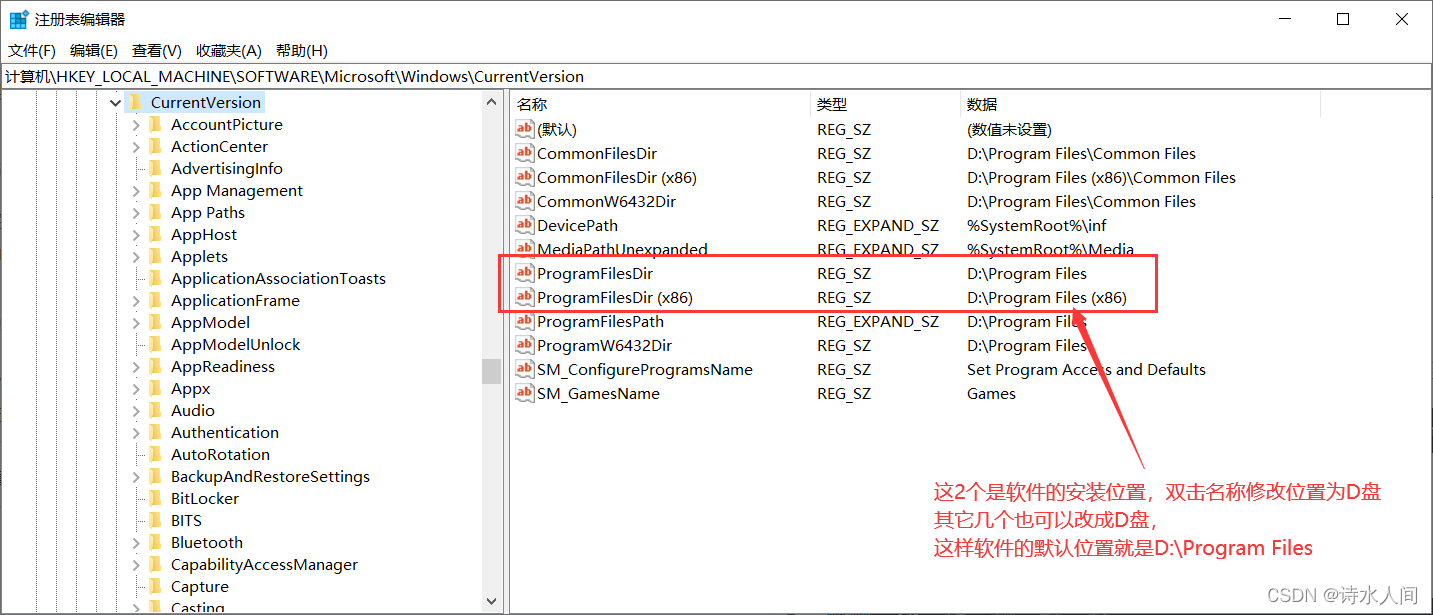Click the folder icon of App Paths key

155,212
